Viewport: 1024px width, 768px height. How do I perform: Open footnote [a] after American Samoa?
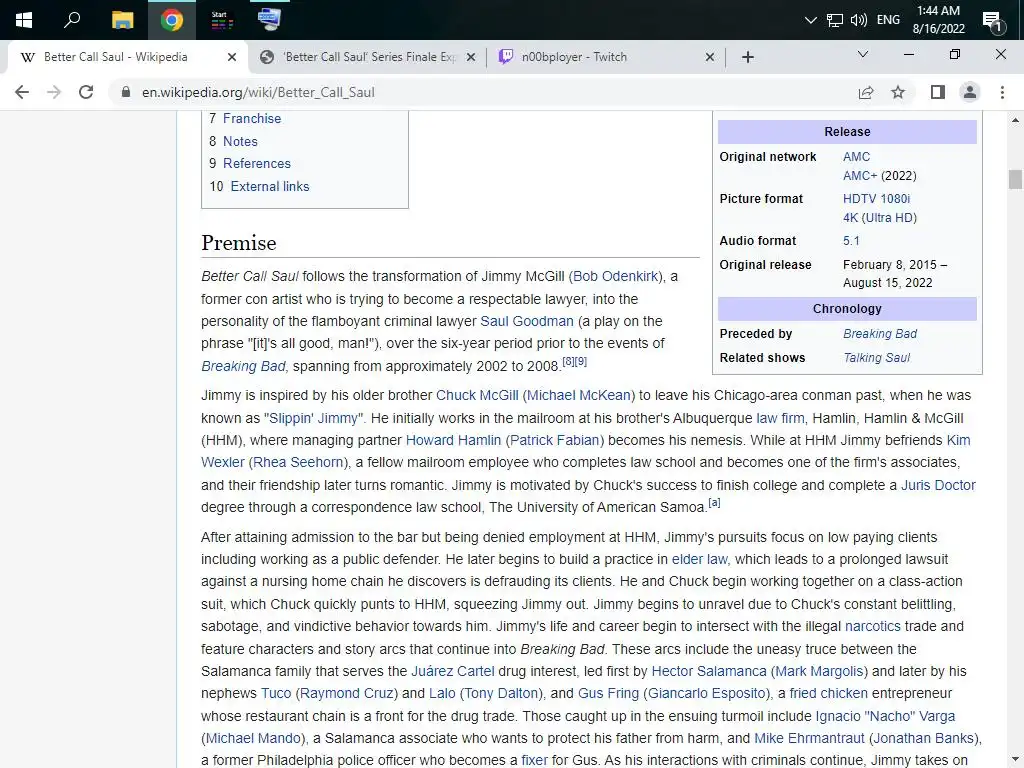[x=714, y=503]
